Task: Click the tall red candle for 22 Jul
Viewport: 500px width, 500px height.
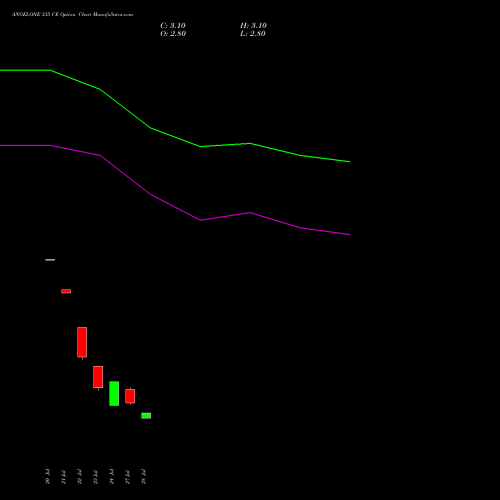Action: [x=82, y=342]
